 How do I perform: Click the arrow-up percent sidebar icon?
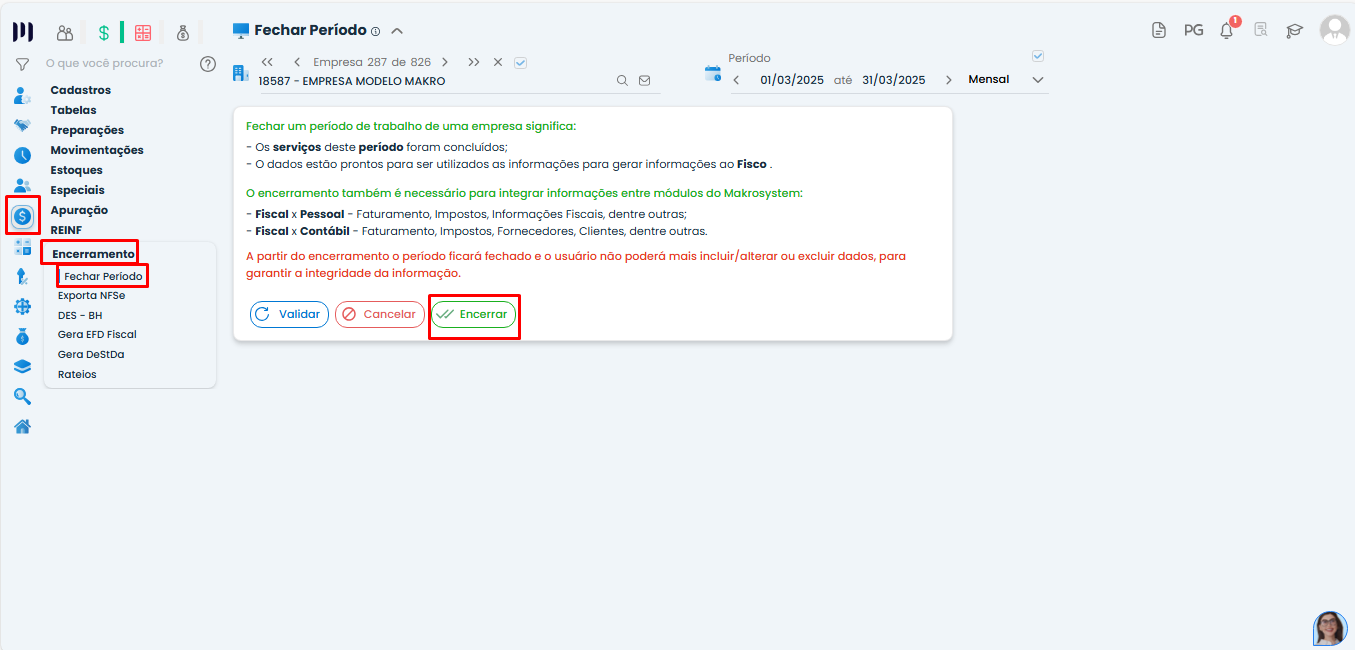[22, 277]
